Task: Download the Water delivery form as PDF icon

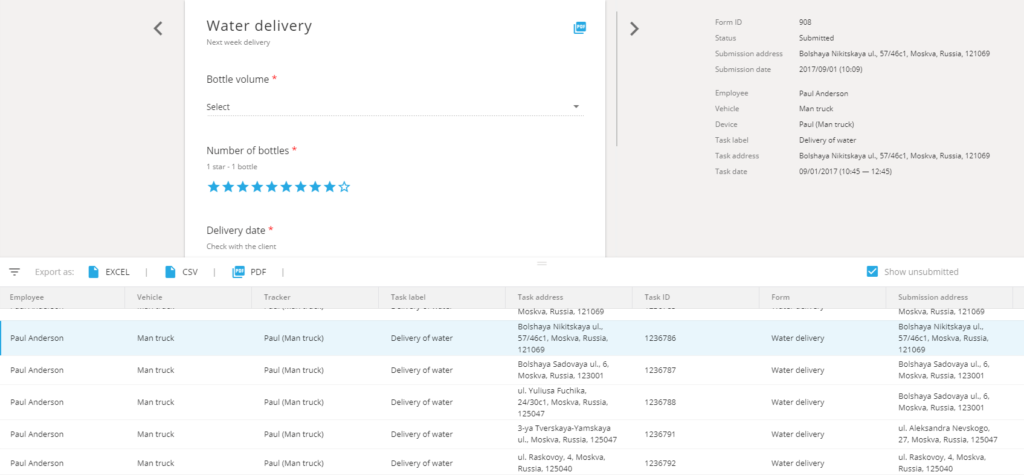Action: 580,27
